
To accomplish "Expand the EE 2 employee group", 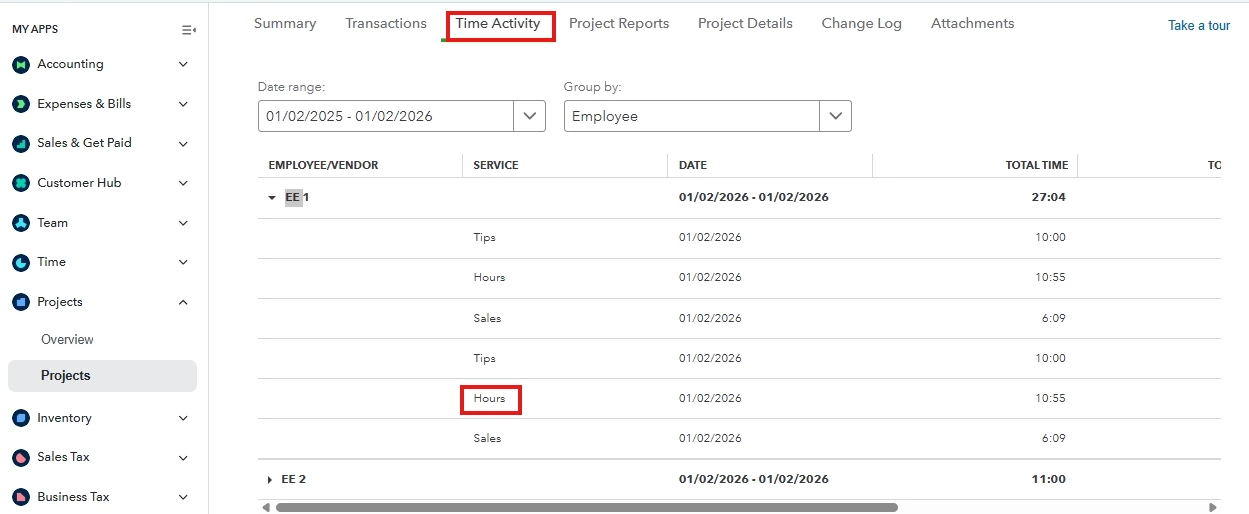I will [x=270, y=480].
